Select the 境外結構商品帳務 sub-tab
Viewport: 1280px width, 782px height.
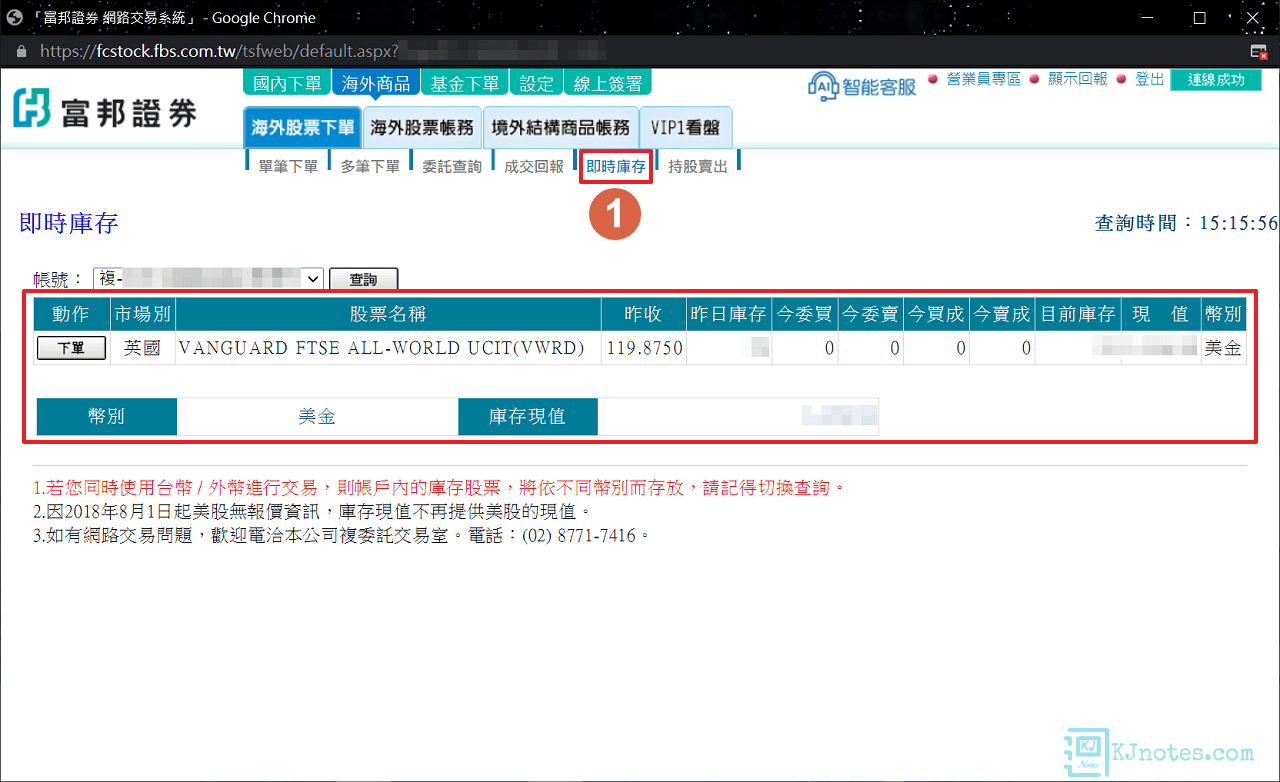coord(560,127)
